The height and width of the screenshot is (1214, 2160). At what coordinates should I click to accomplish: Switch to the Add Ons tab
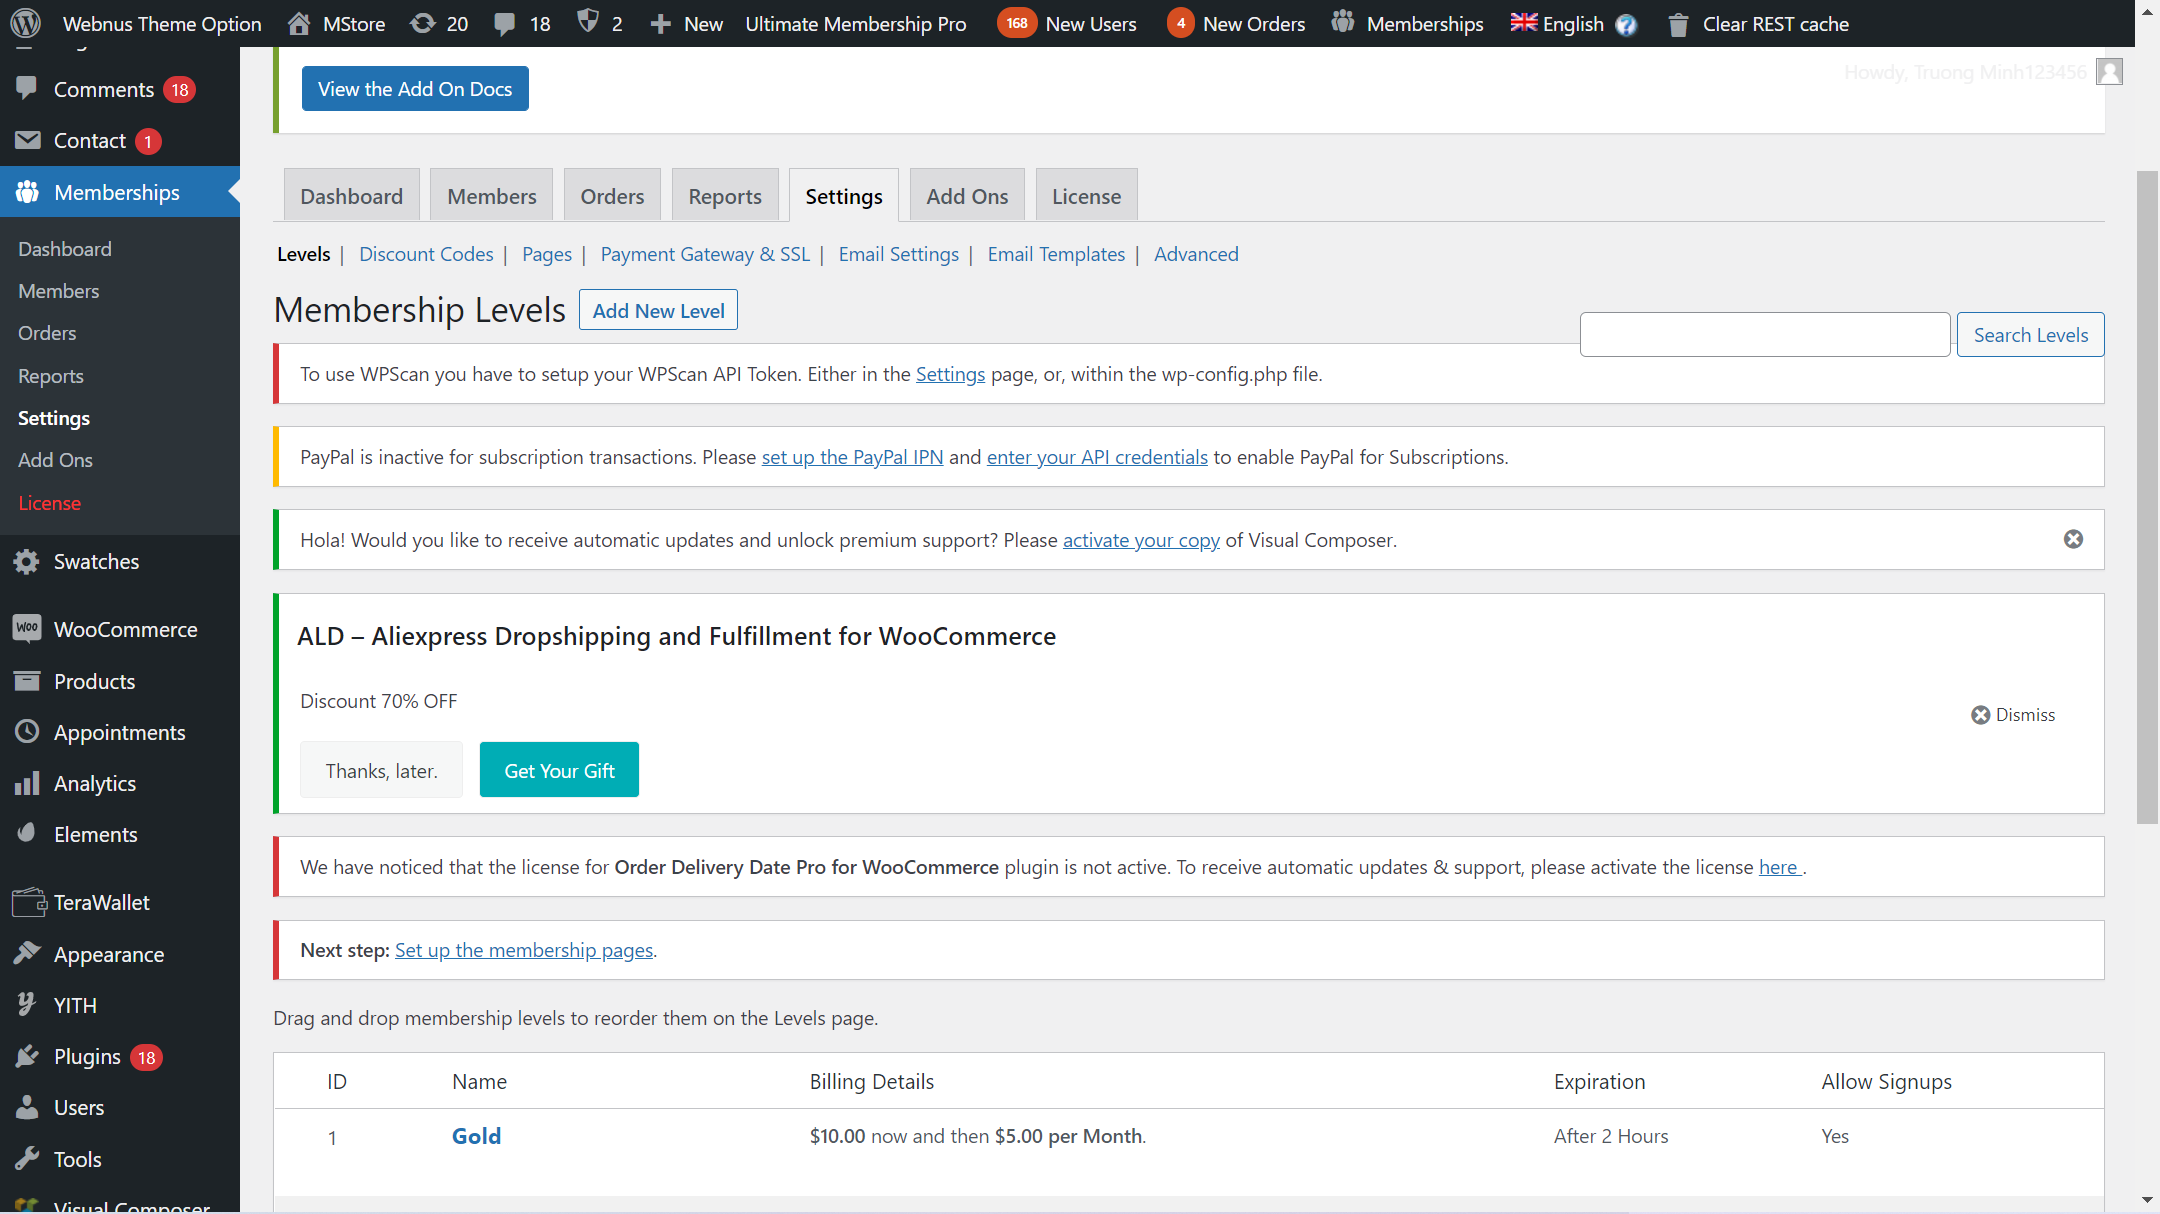tap(967, 195)
